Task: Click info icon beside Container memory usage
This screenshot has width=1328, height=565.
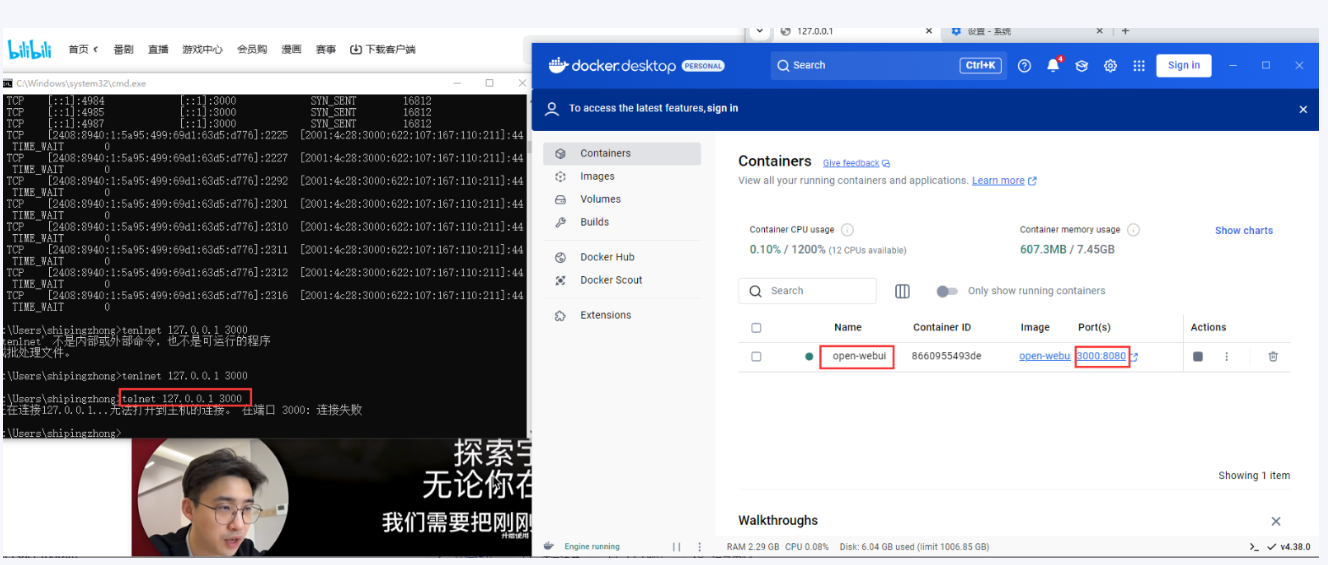Action: point(1133,230)
